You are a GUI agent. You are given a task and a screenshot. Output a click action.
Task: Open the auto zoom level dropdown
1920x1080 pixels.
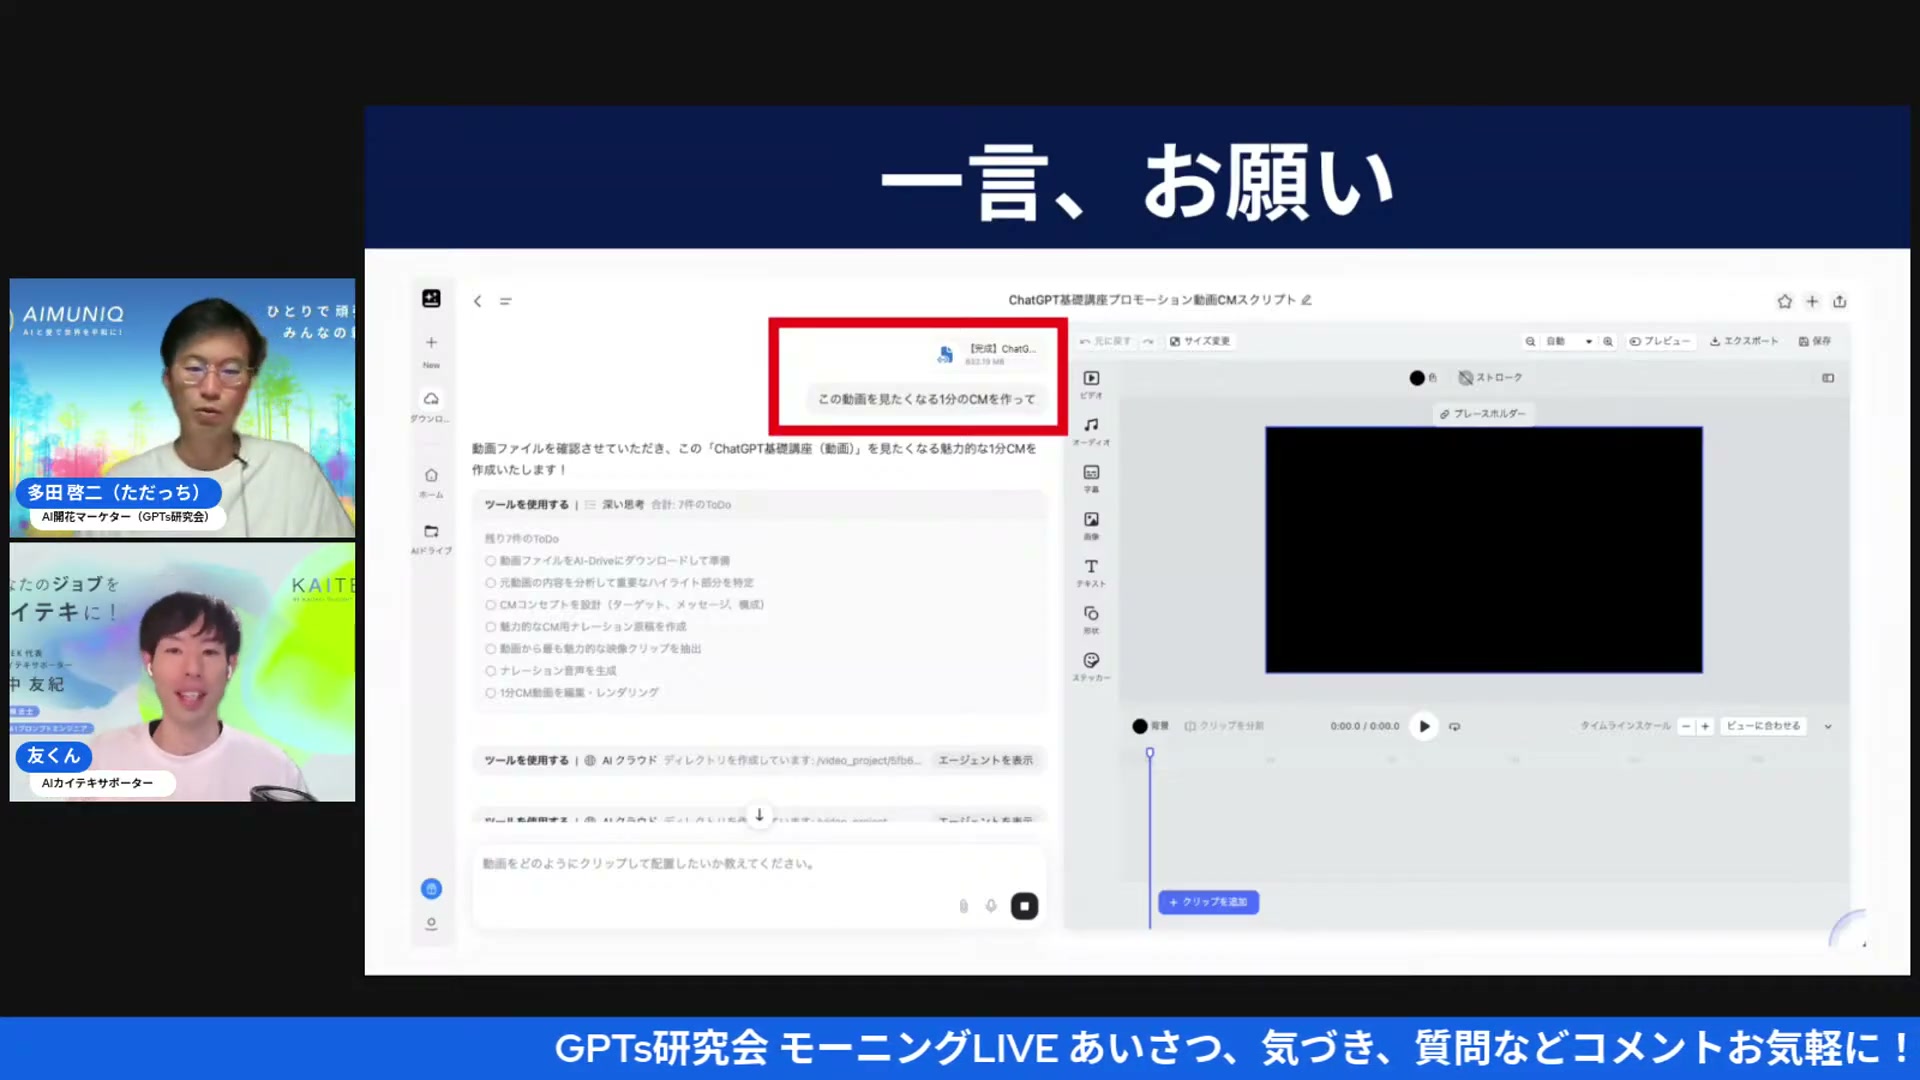coord(1568,341)
